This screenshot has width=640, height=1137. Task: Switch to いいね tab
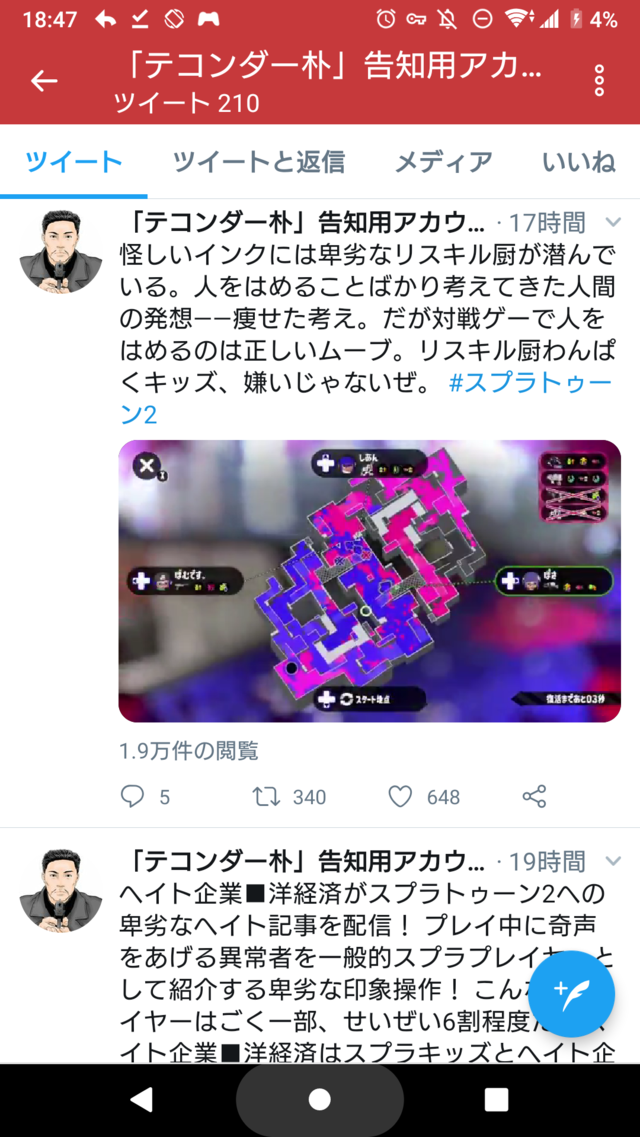coord(579,162)
